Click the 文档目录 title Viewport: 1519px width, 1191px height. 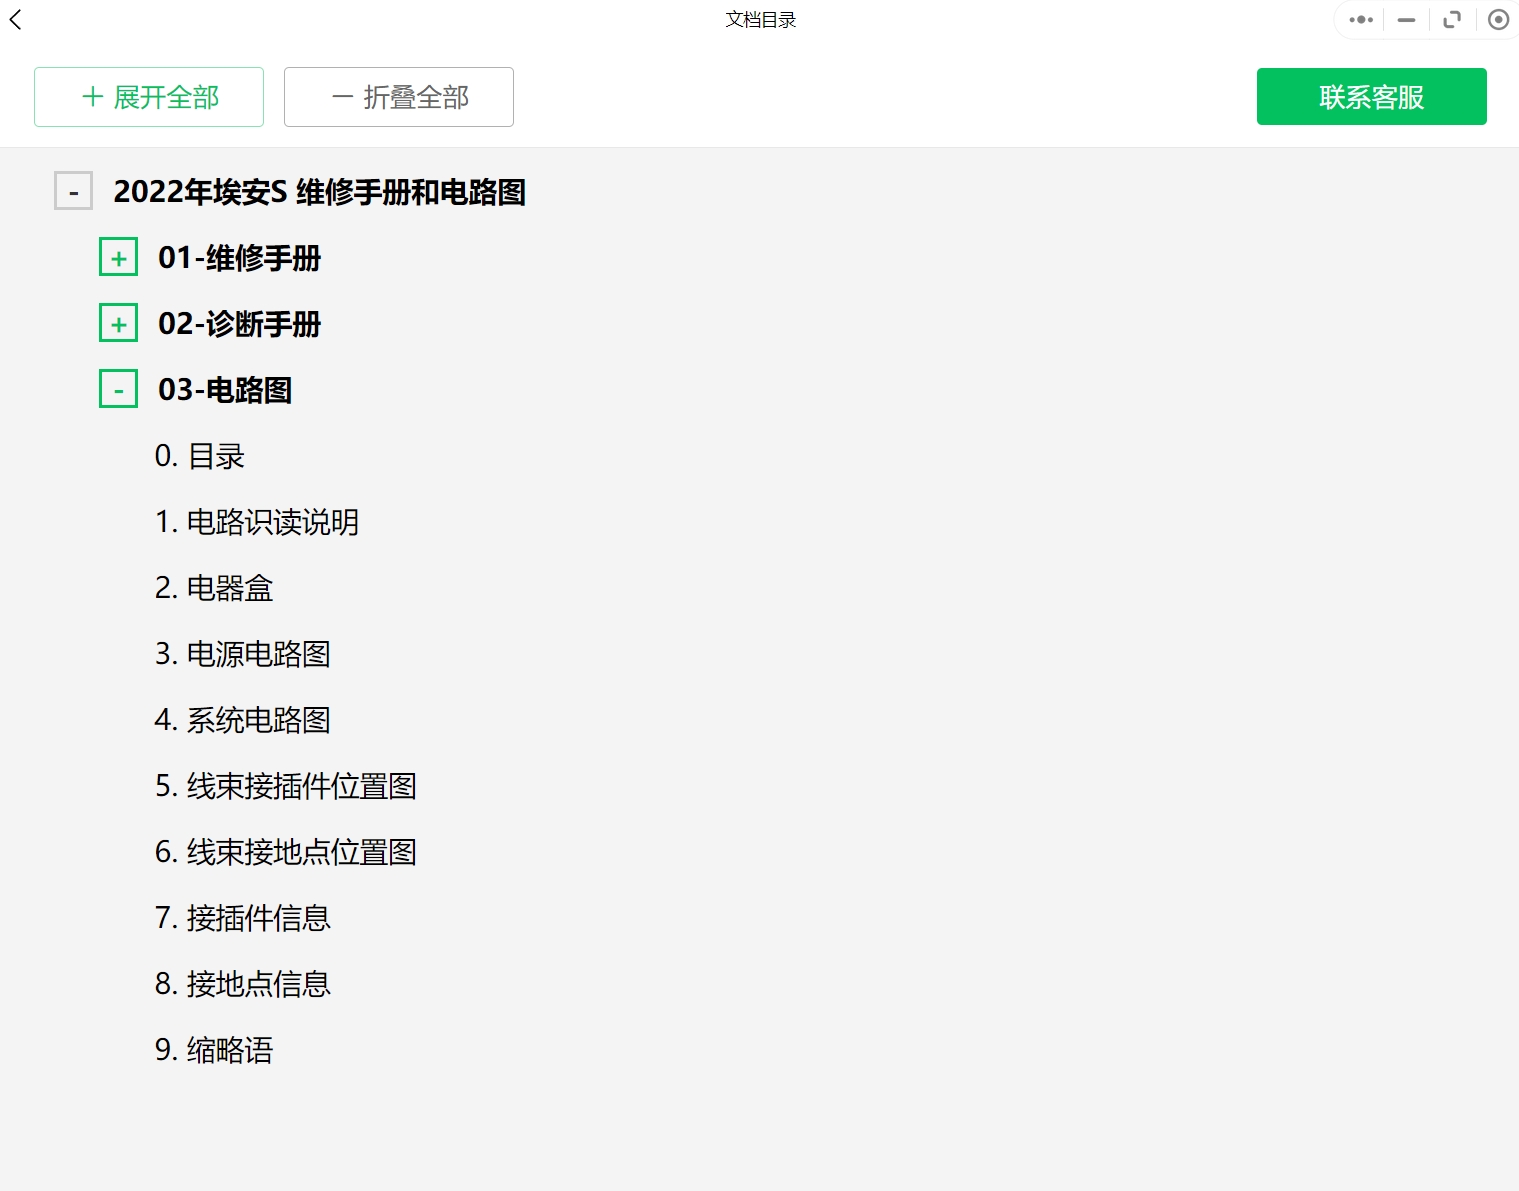[759, 19]
